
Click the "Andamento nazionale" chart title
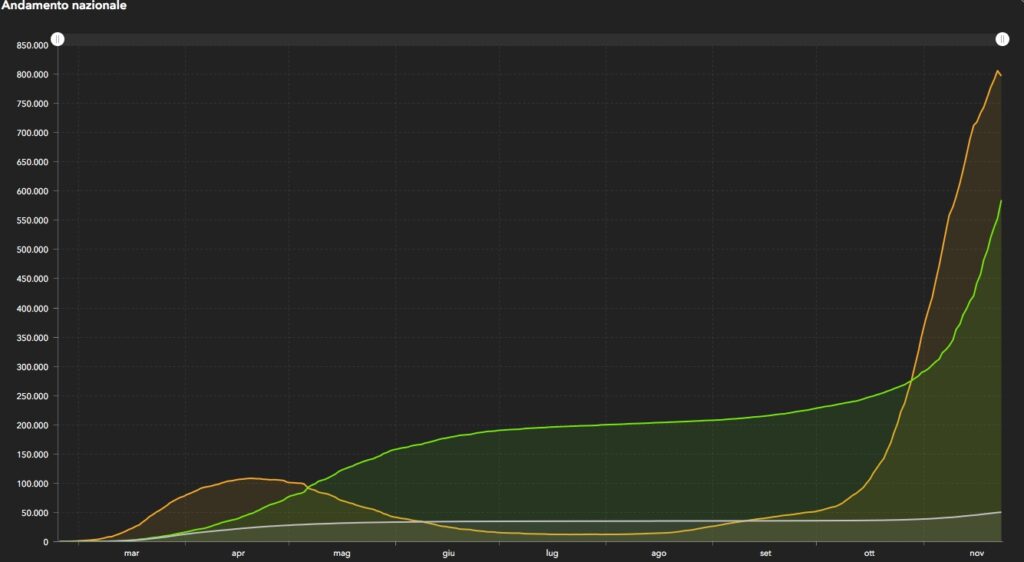coord(64,6)
